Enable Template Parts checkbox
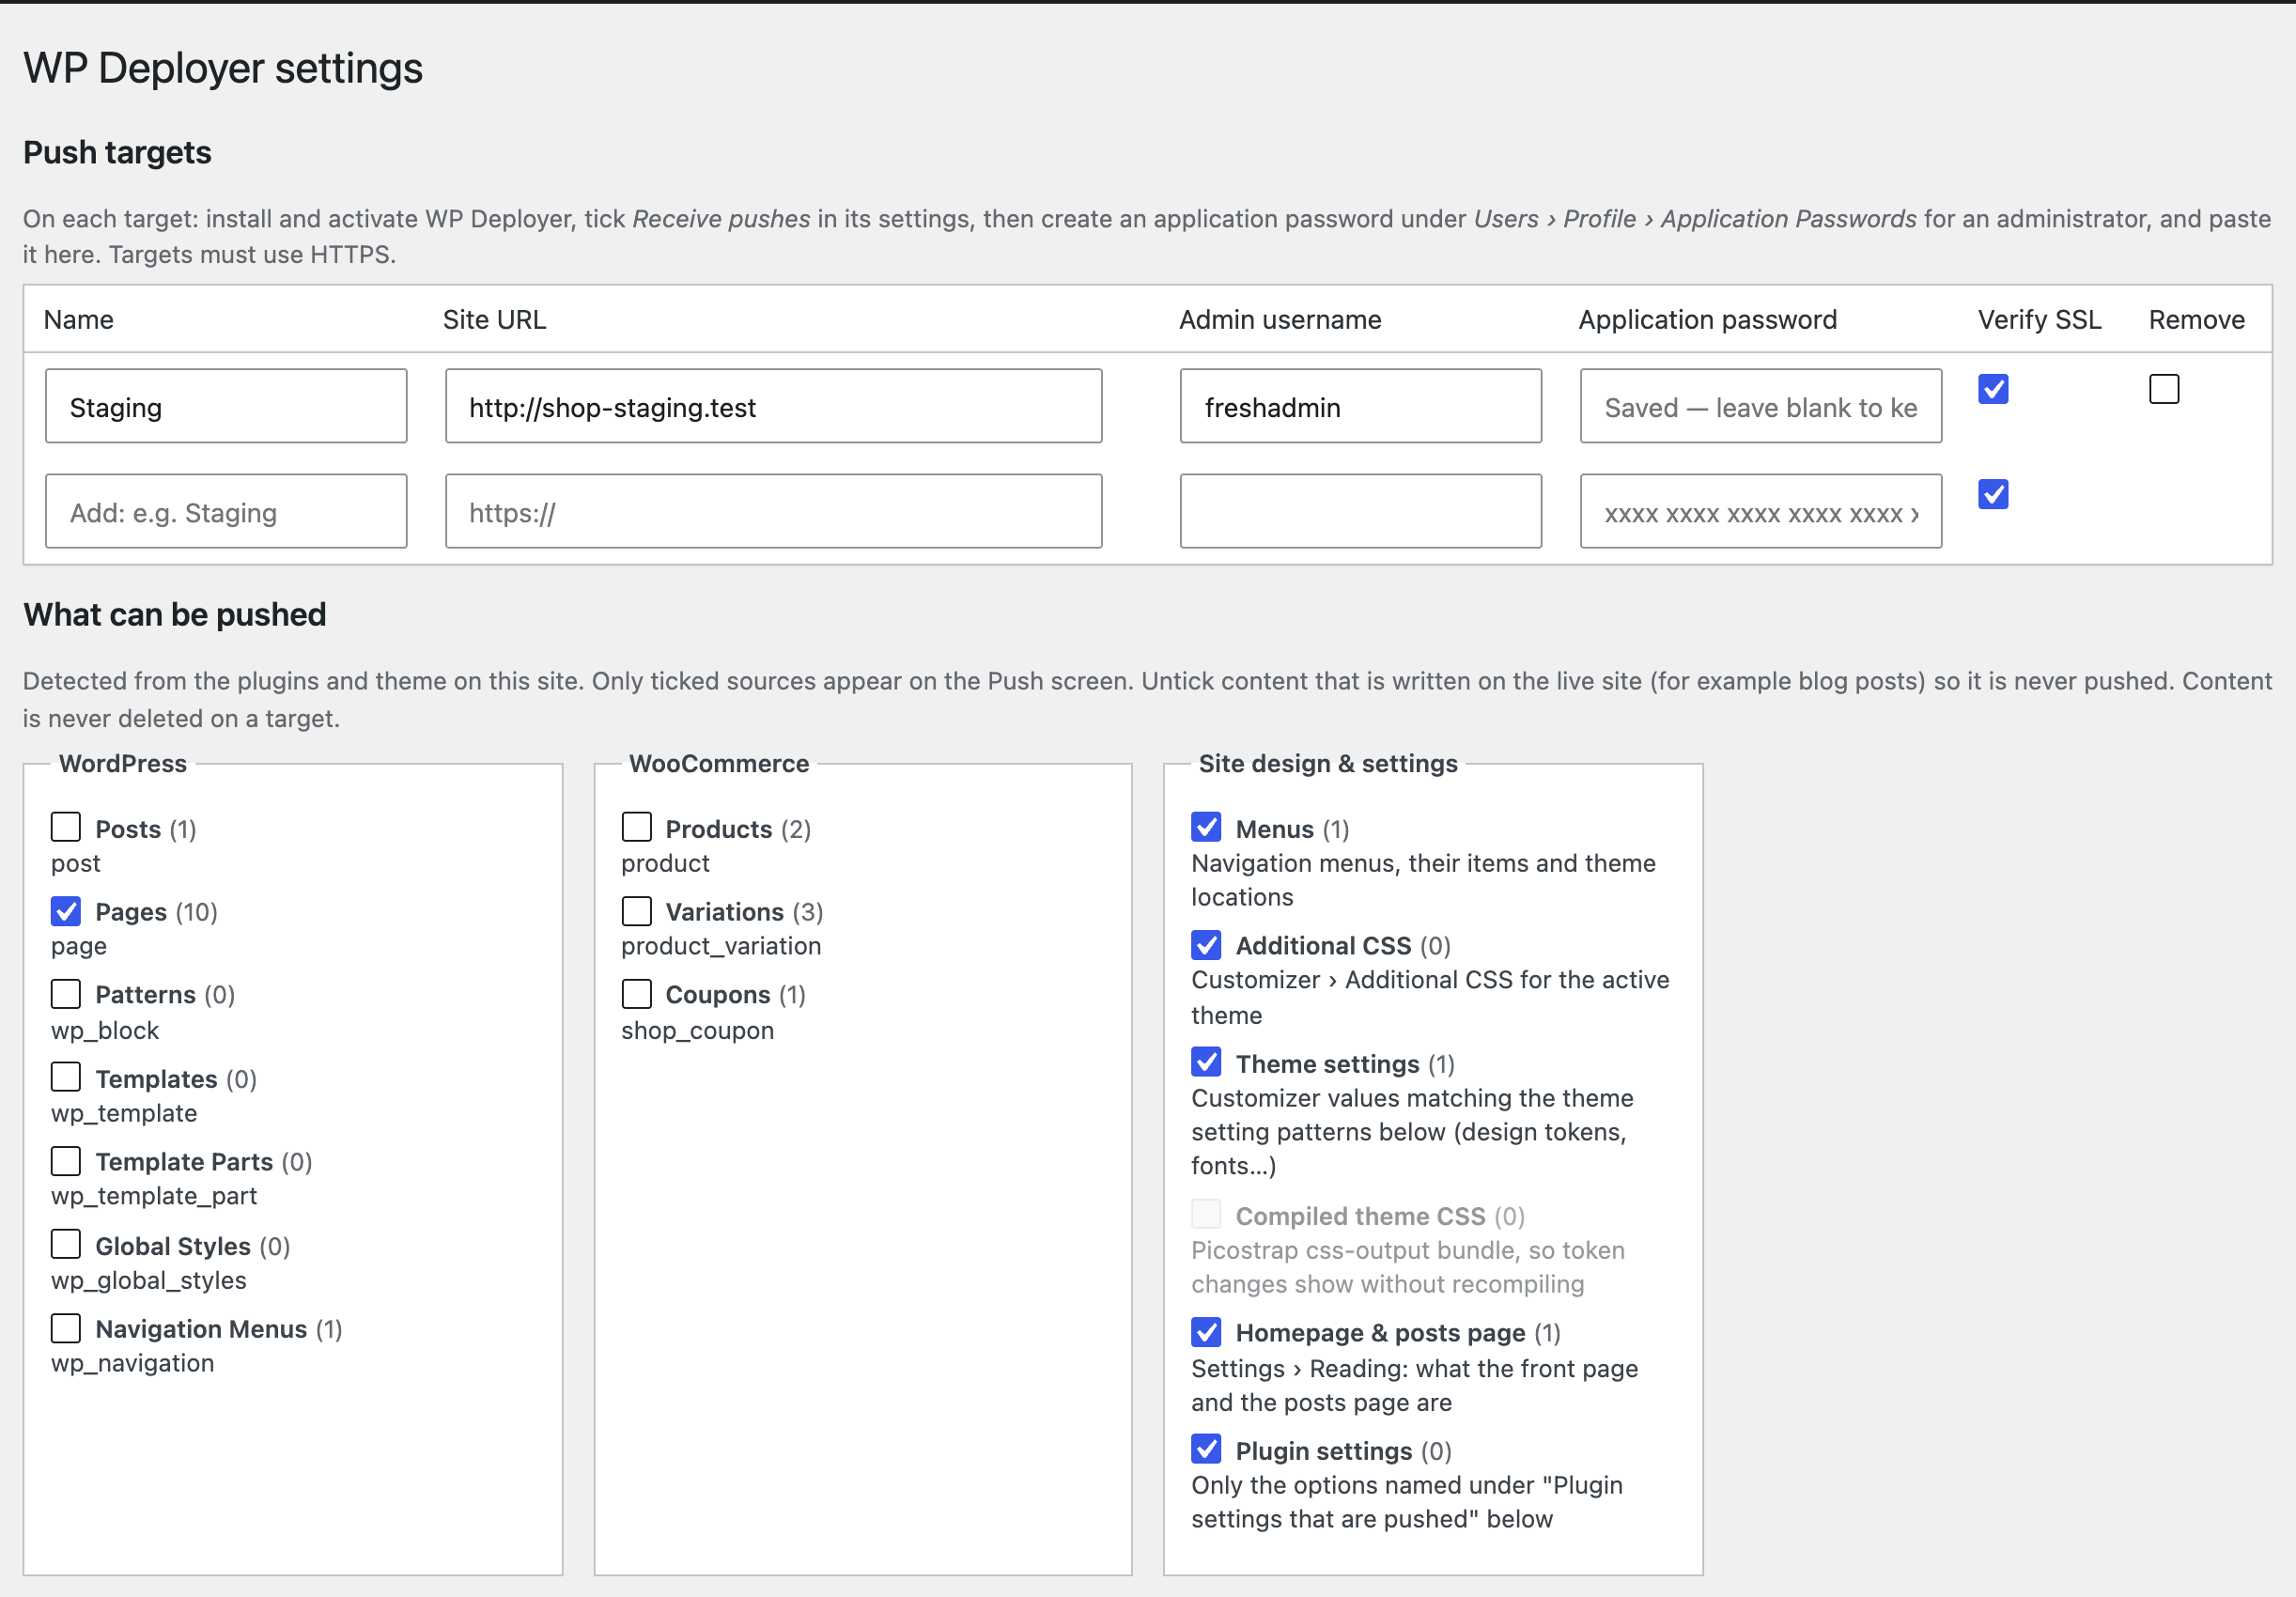Image resolution: width=2296 pixels, height=1597 pixels. (66, 1161)
